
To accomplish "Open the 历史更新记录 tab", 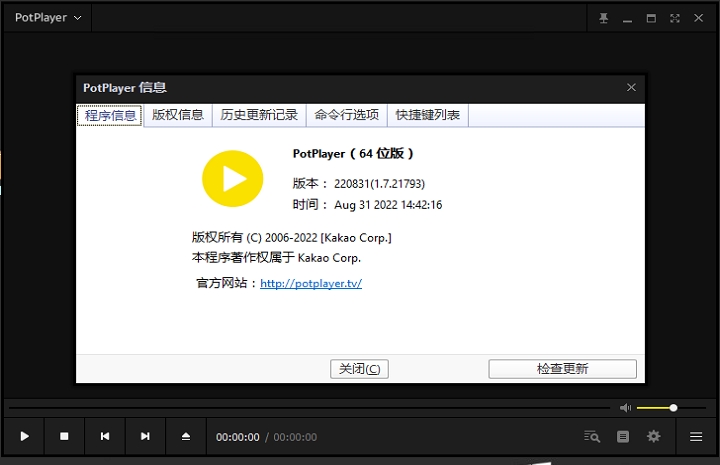I will [259, 115].
